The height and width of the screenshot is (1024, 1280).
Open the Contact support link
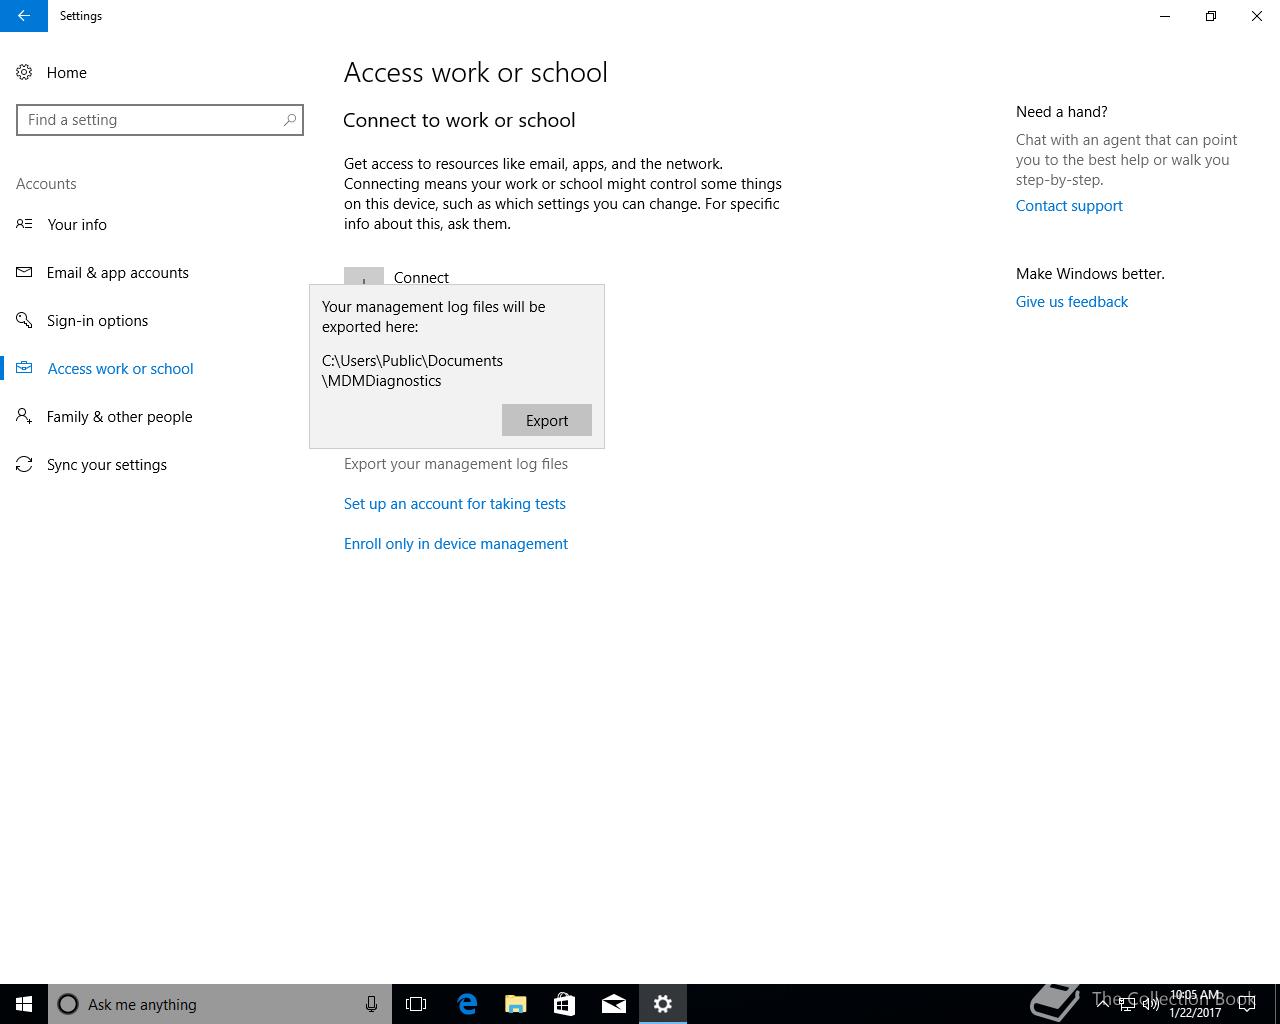pos(1069,206)
